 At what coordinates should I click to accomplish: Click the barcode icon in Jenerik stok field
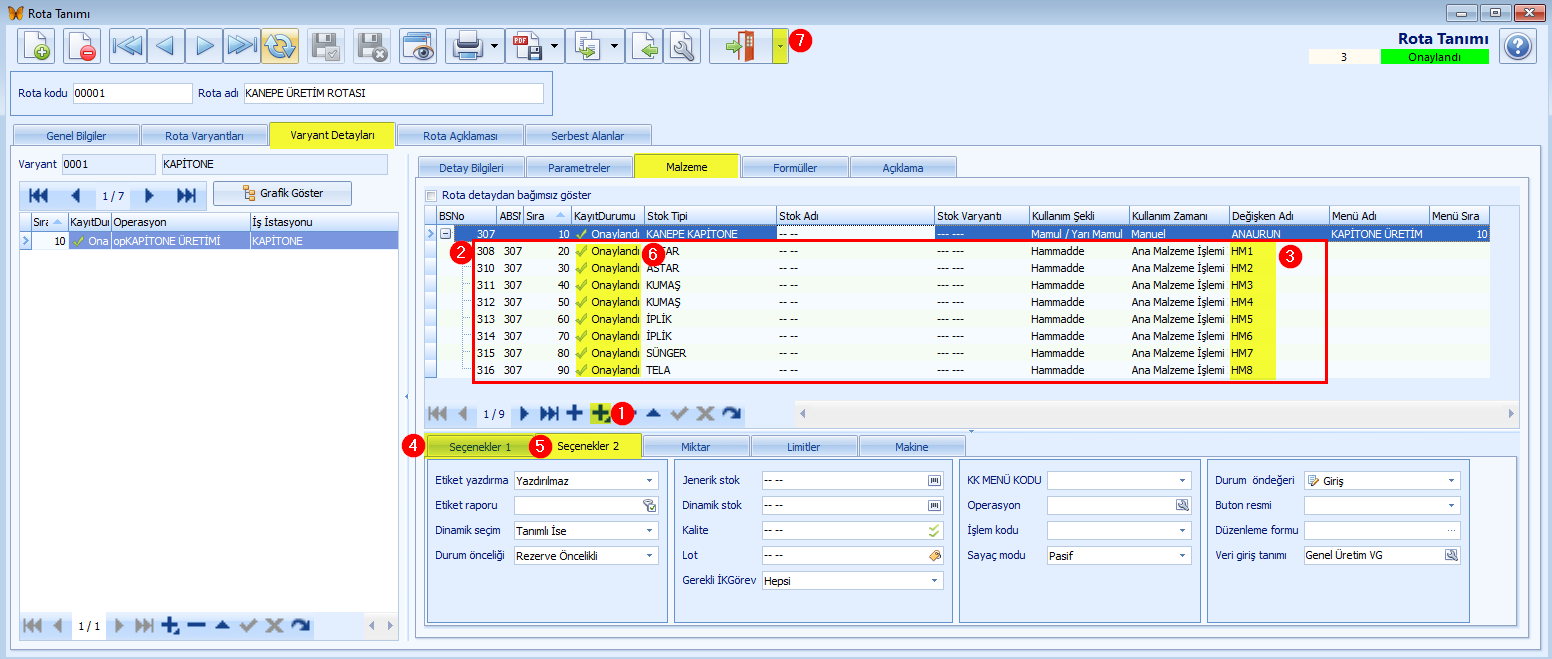(935, 480)
